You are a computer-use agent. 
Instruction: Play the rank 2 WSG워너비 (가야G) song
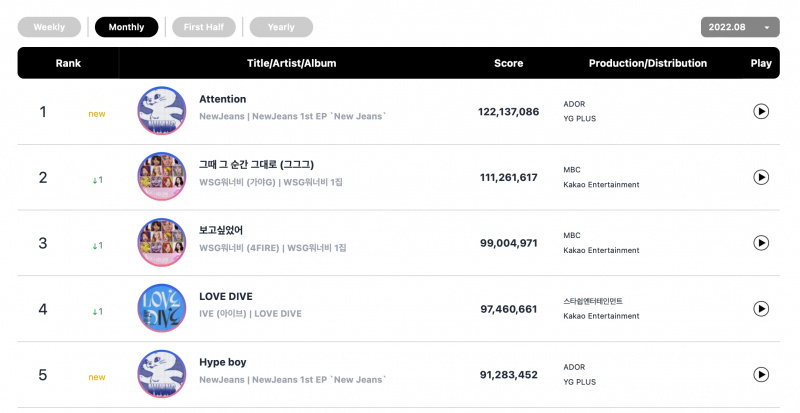761,177
